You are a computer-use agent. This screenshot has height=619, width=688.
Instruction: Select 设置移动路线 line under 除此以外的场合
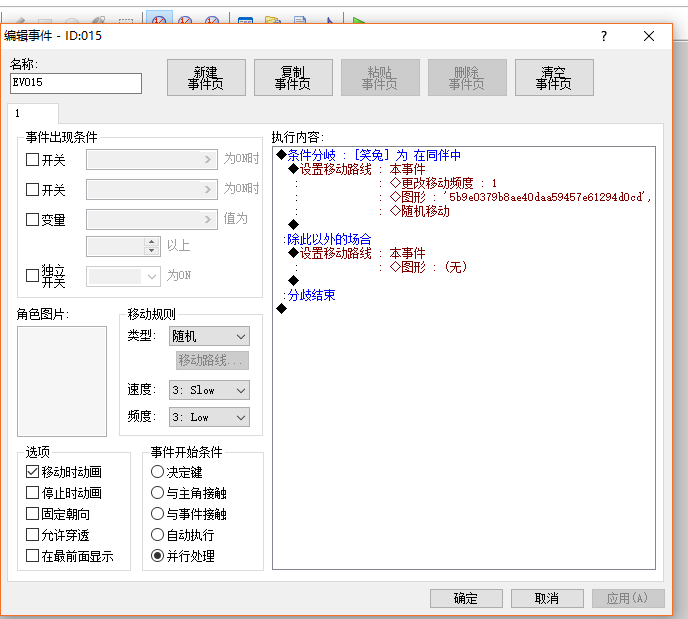(357, 253)
